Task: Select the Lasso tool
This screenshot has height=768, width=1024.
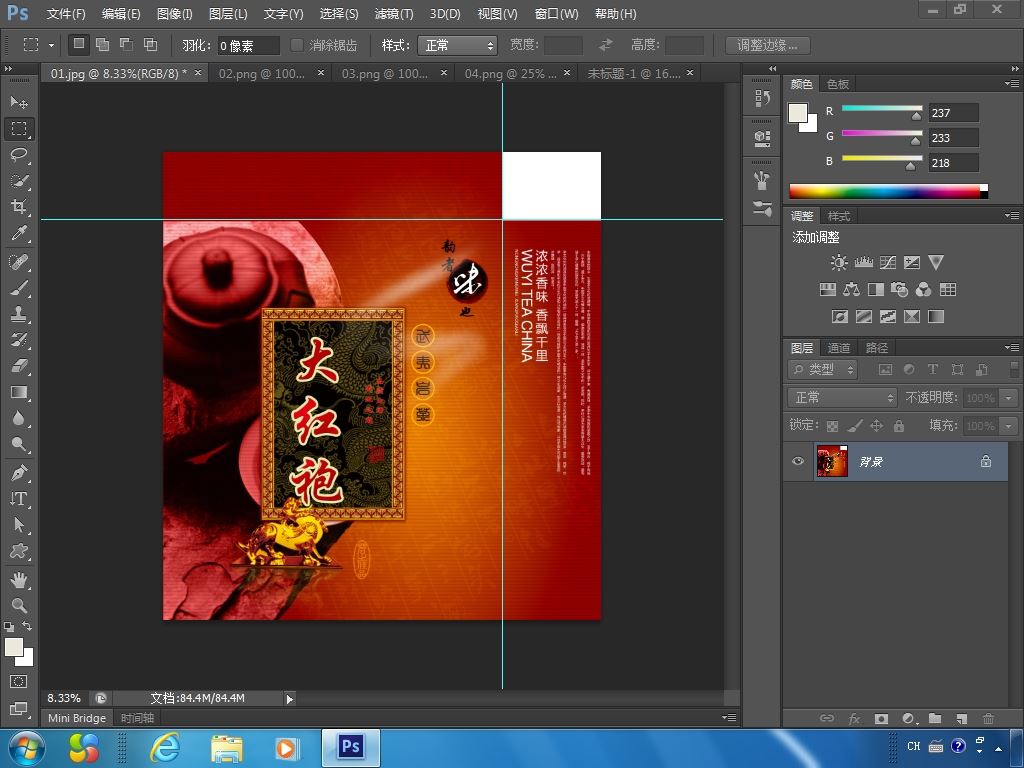Action: coord(19,155)
